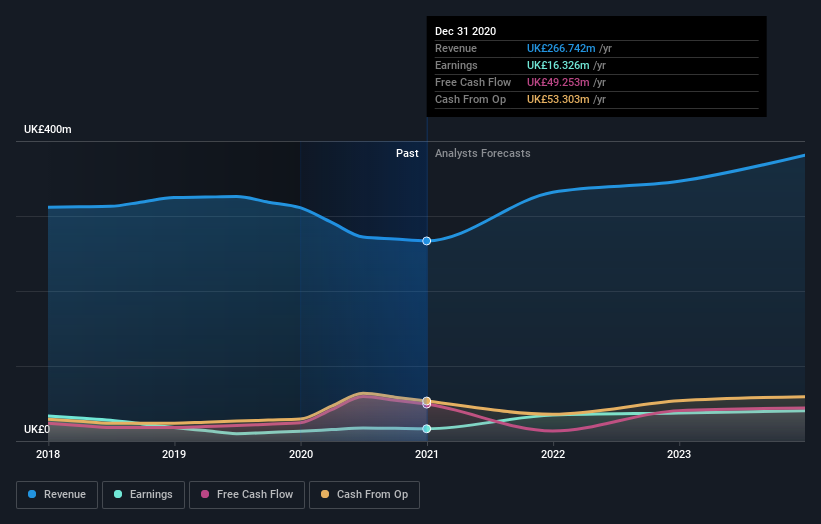Screen dimensions: 821x524
Task: Click the UK£0 y-axis label
Action: (37, 429)
